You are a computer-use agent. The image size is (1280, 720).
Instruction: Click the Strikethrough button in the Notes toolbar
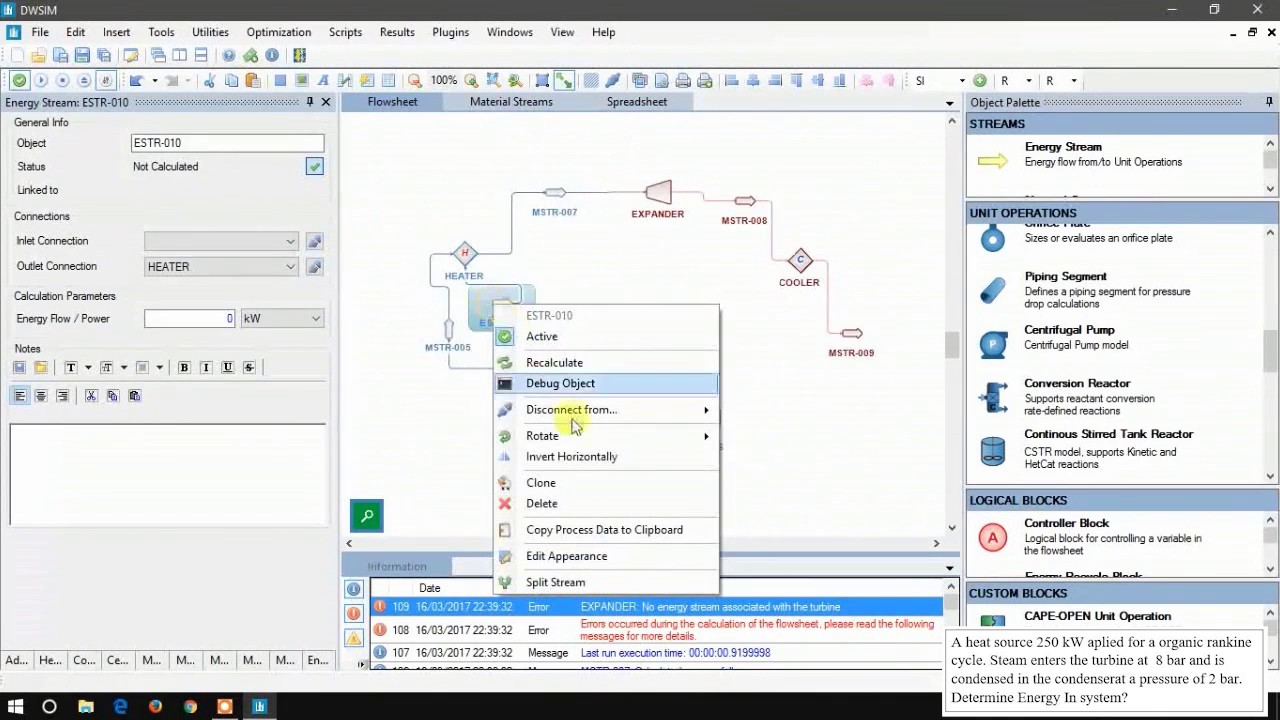(x=249, y=367)
